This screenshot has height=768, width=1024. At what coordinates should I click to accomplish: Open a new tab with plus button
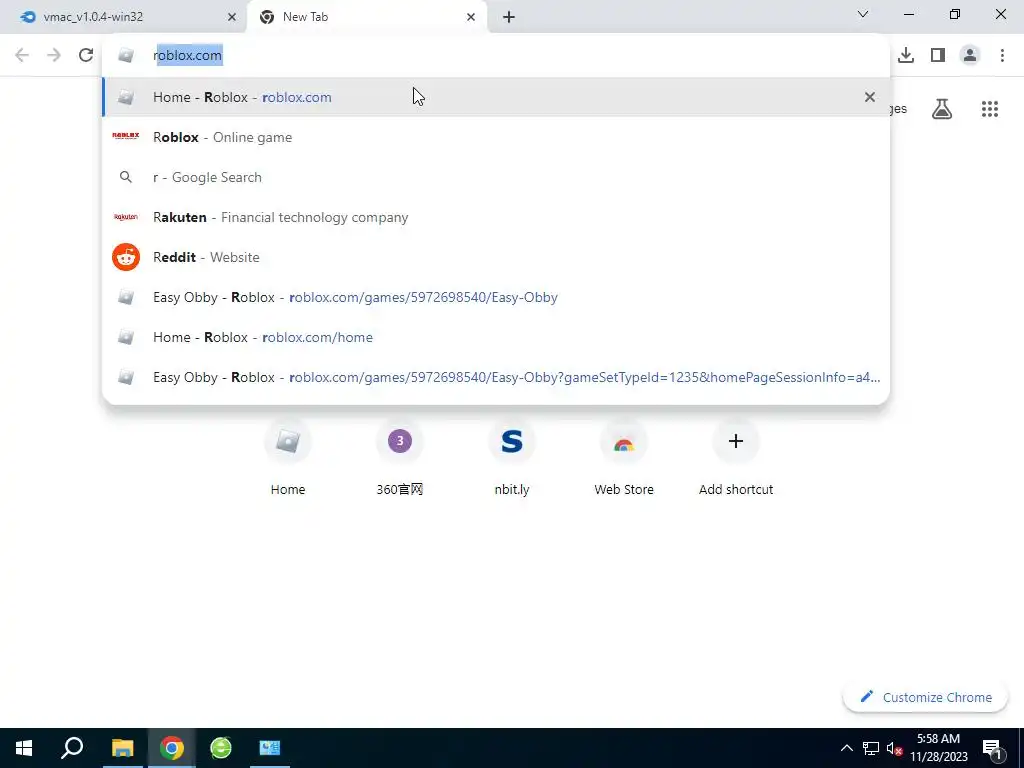509,17
